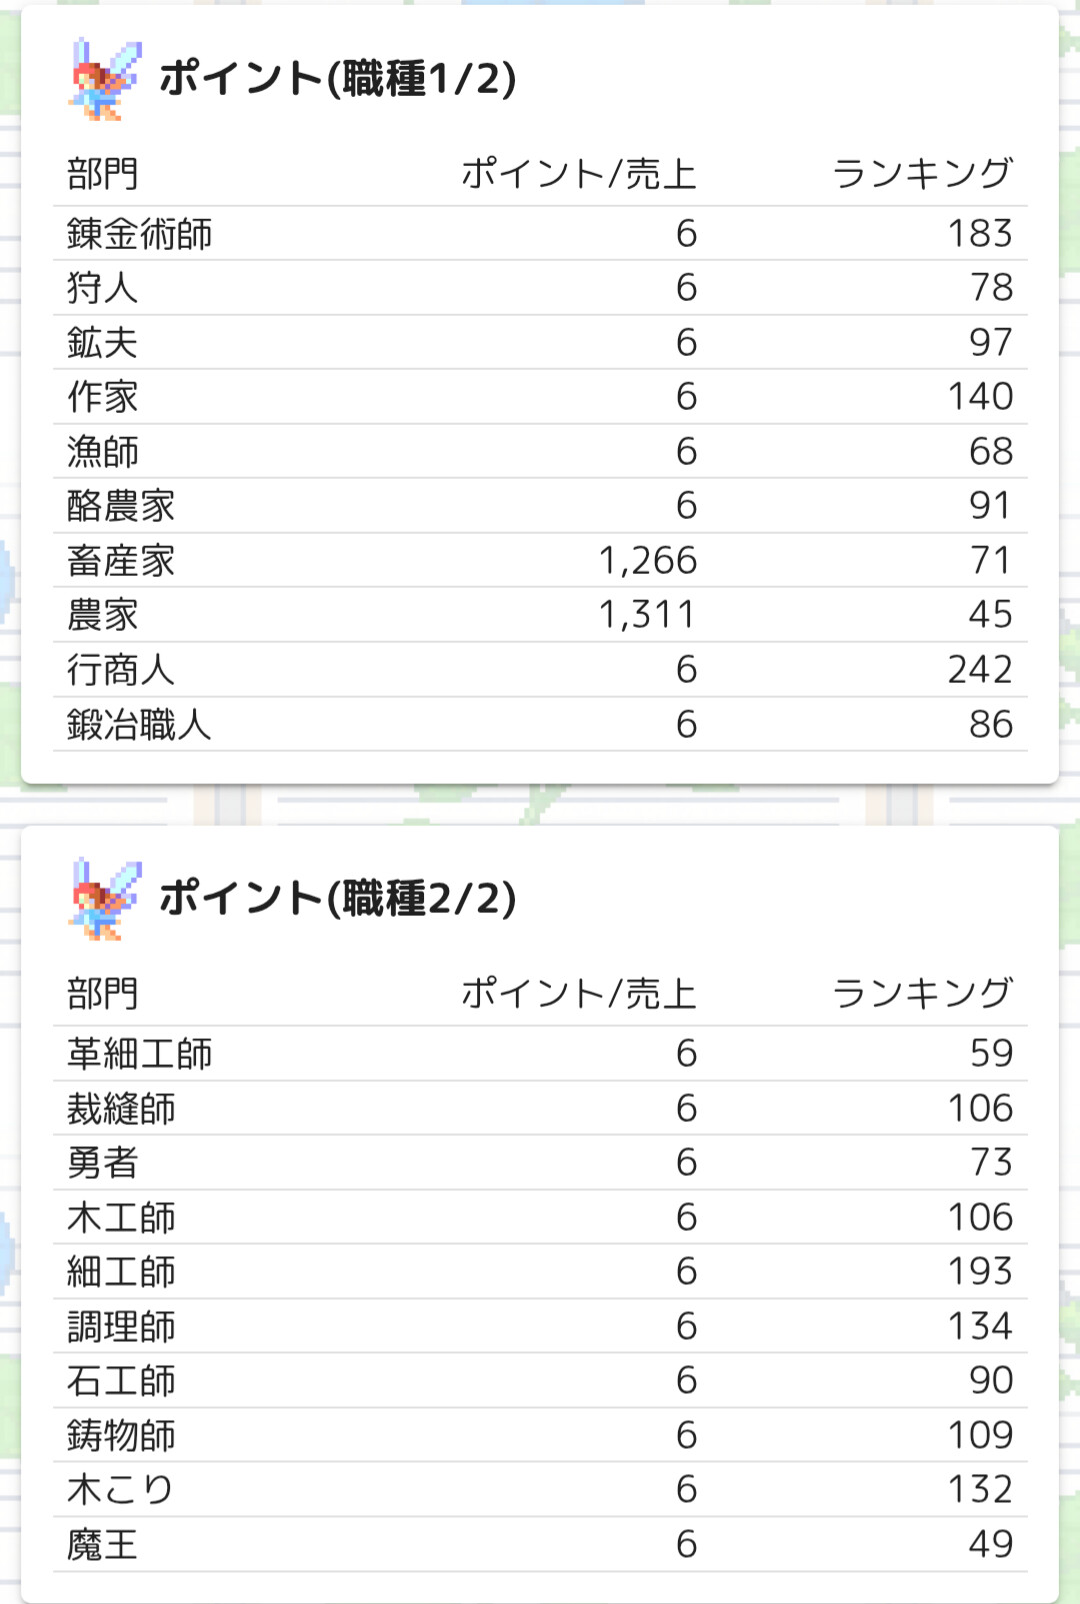Select the 革細工師 row label

(139, 1054)
